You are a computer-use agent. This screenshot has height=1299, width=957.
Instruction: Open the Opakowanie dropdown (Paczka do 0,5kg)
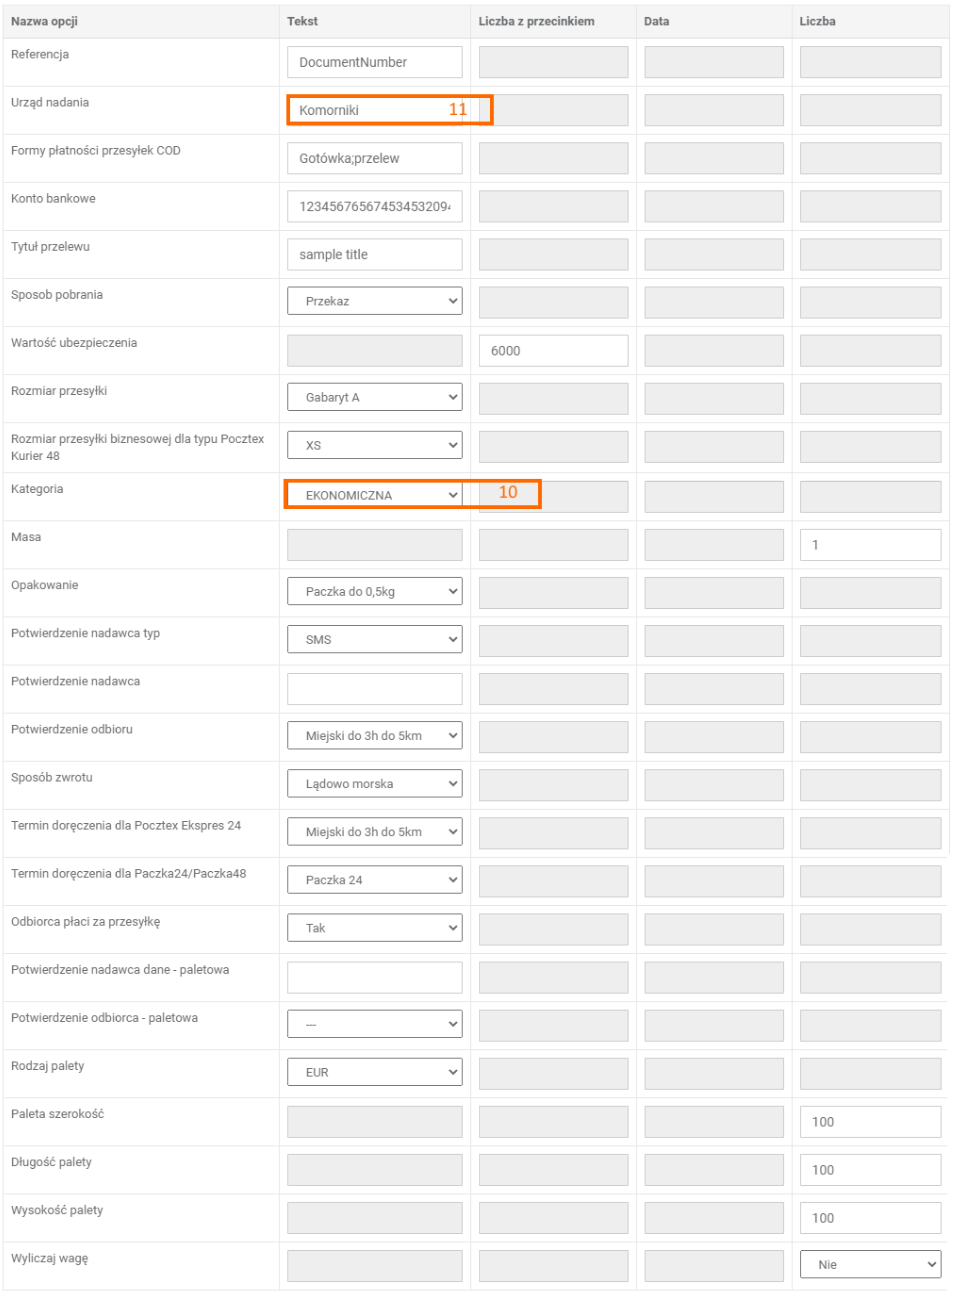pos(374,591)
